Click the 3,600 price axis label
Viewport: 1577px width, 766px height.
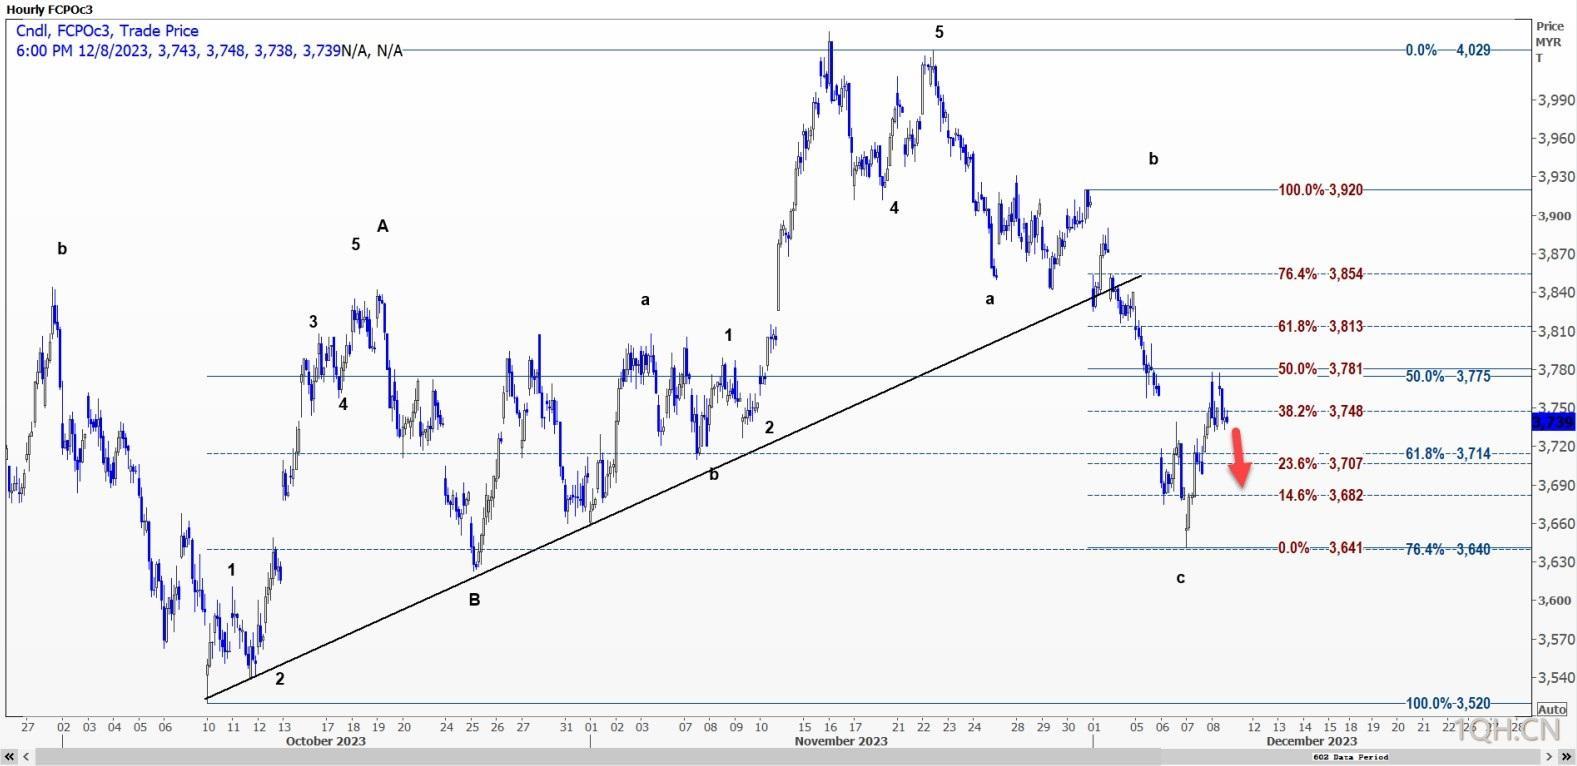[1556, 600]
